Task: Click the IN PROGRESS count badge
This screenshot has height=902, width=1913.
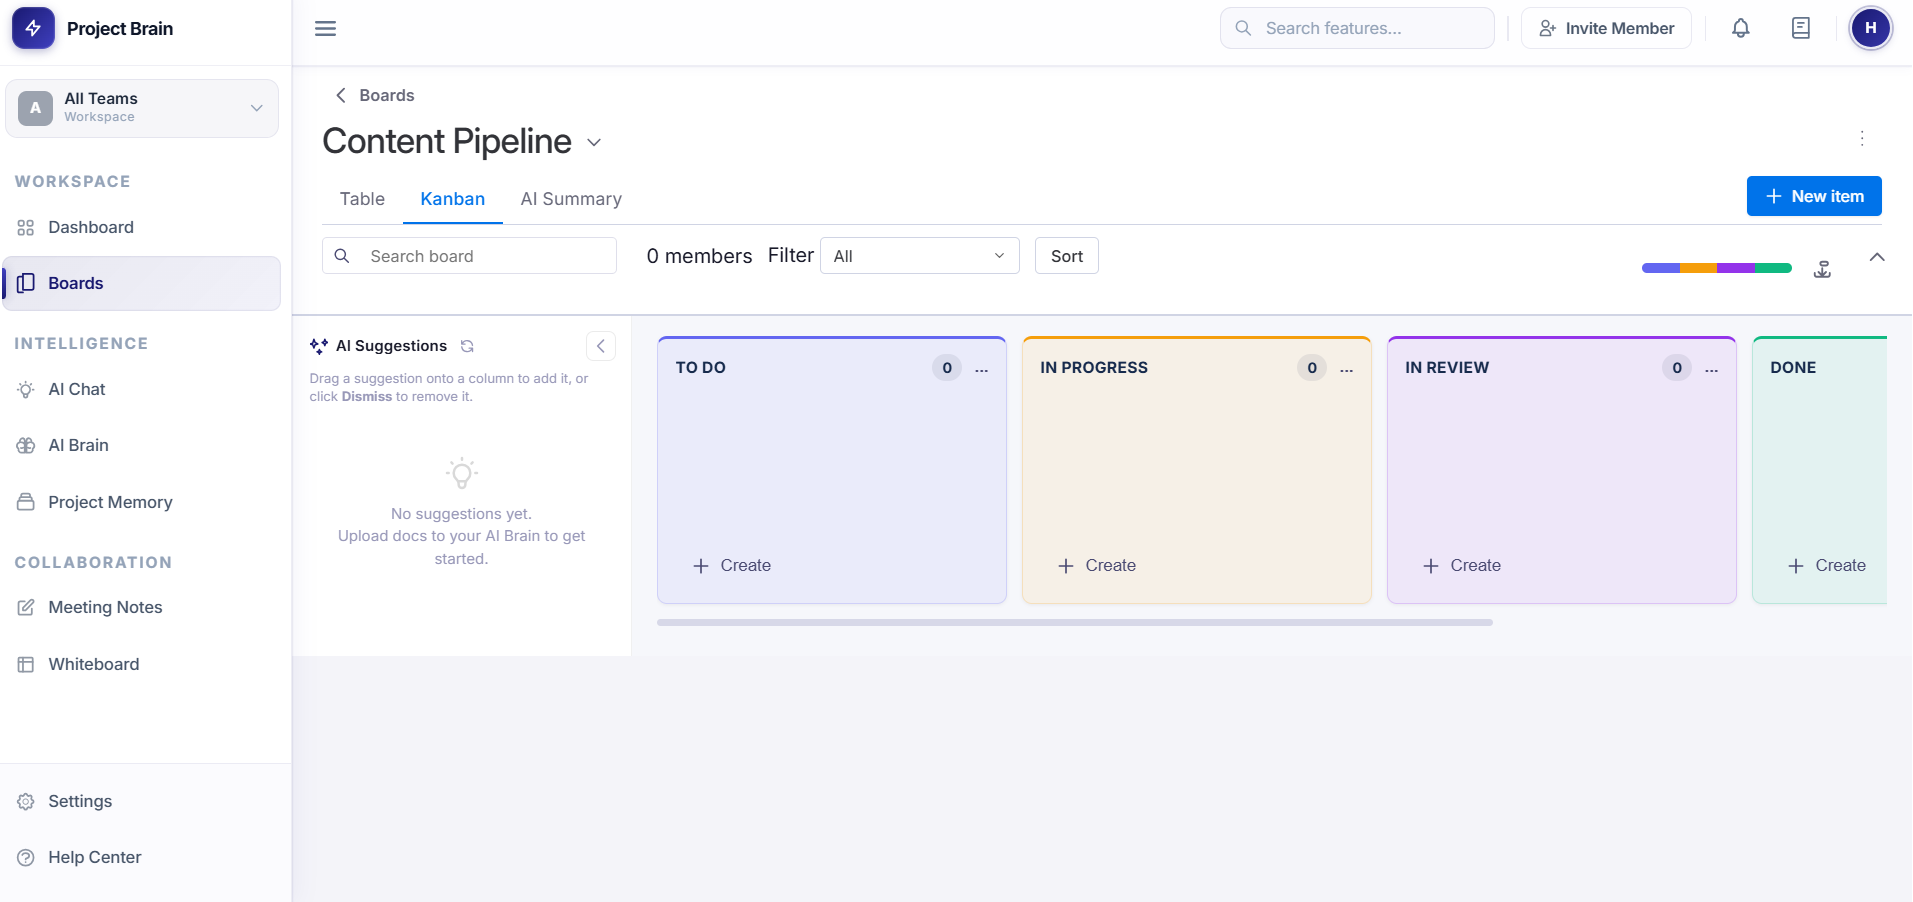Action: click(1312, 368)
